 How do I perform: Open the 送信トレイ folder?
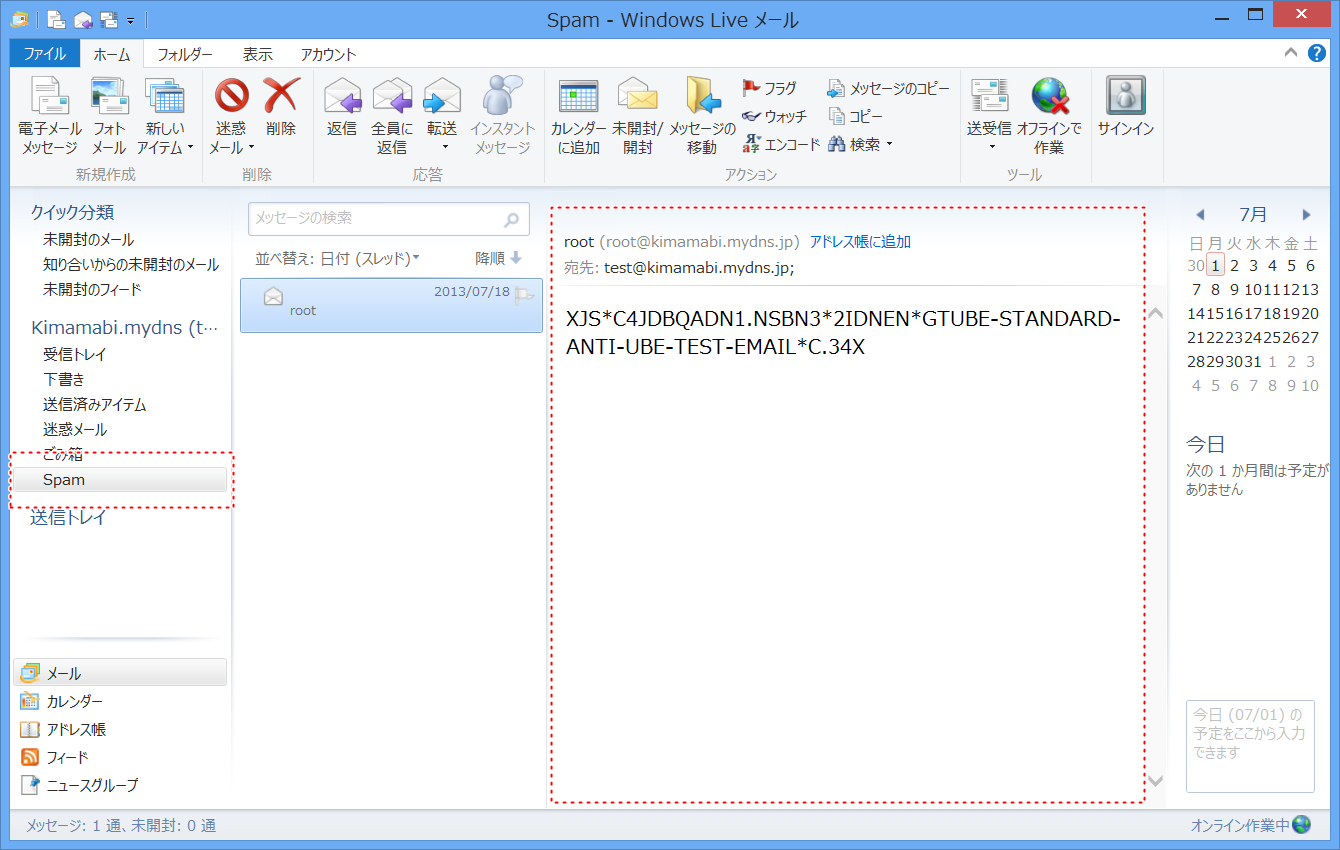coord(68,518)
